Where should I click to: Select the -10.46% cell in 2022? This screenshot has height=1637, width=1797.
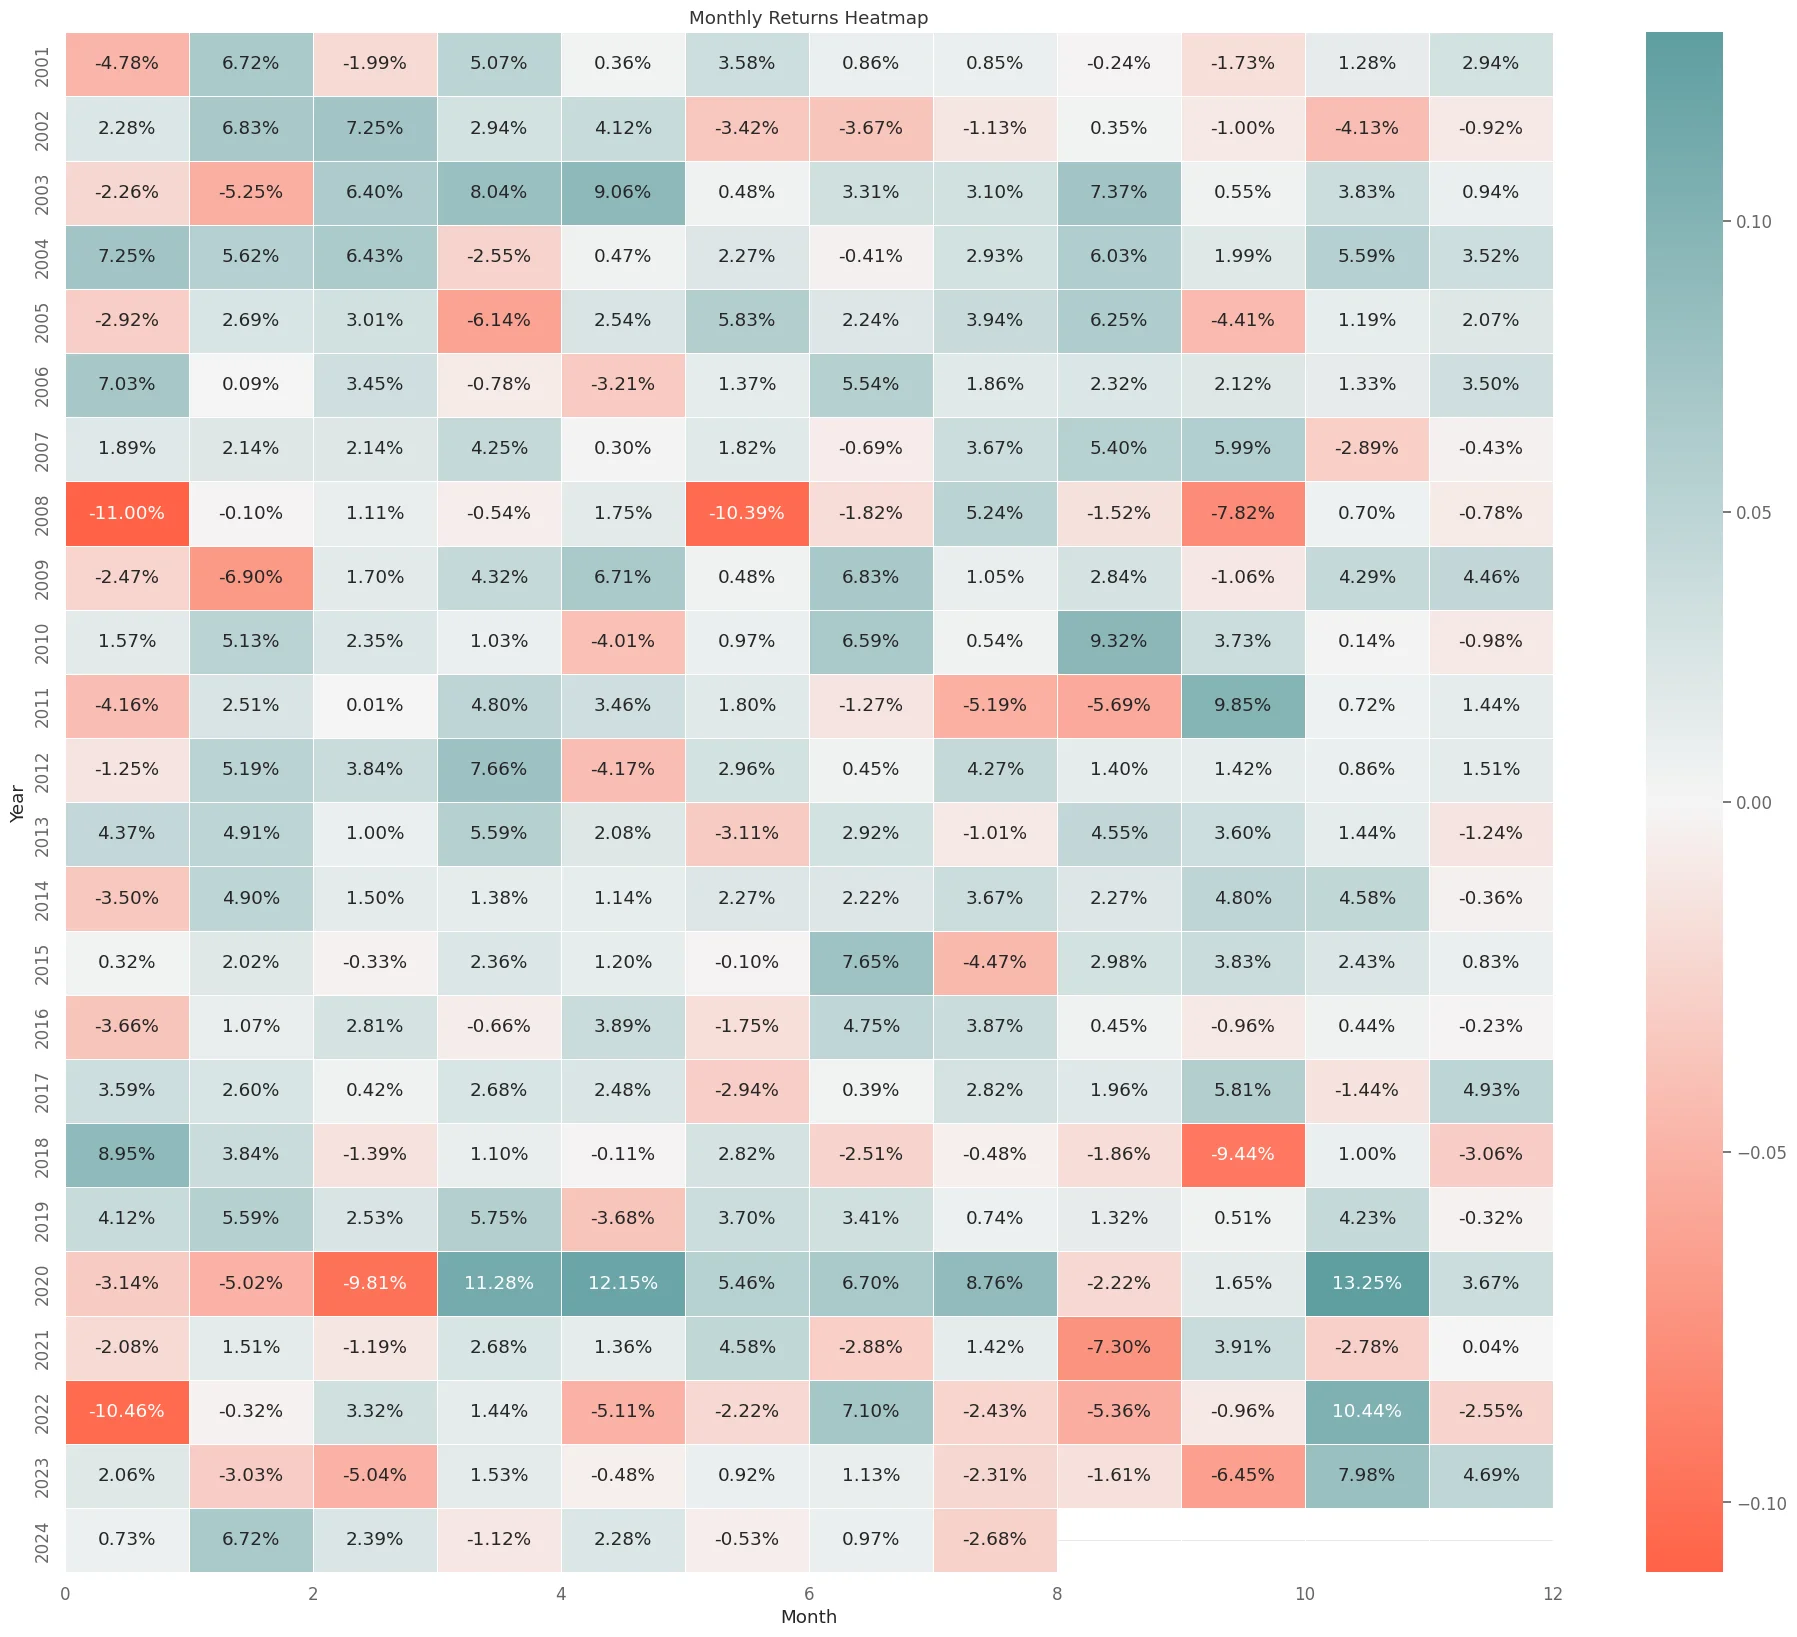pyautogui.click(x=127, y=1411)
